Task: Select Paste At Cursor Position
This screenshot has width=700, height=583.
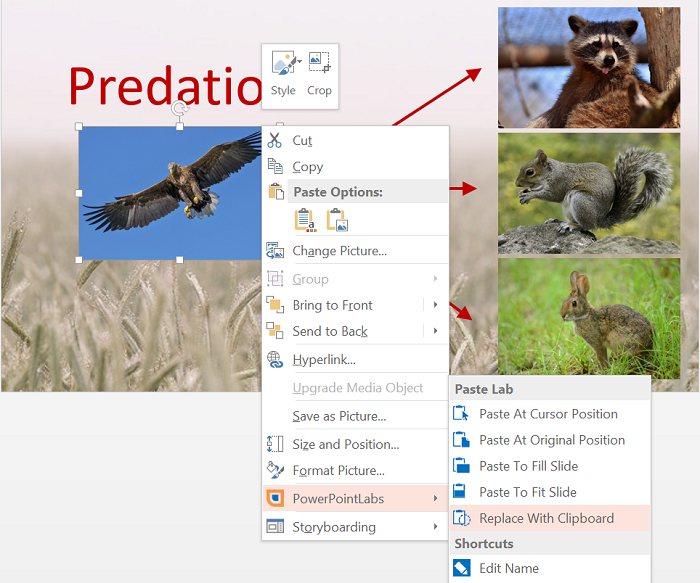Action: point(548,414)
